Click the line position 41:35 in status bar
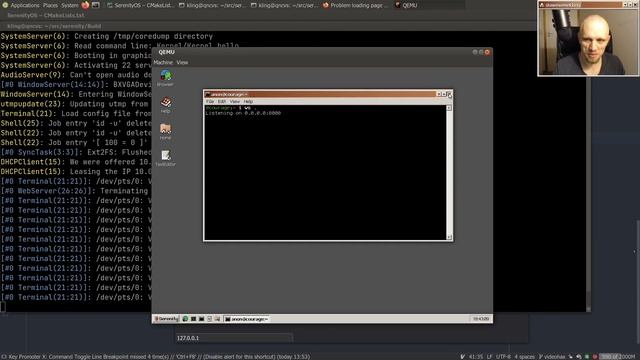 476,357
